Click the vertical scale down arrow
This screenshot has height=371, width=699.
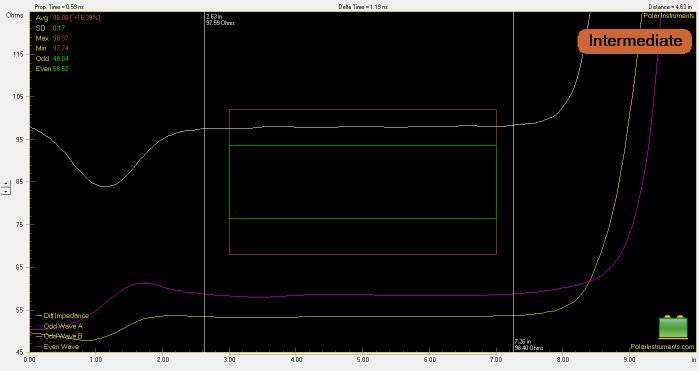pyautogui.click(x=6, y=191)
